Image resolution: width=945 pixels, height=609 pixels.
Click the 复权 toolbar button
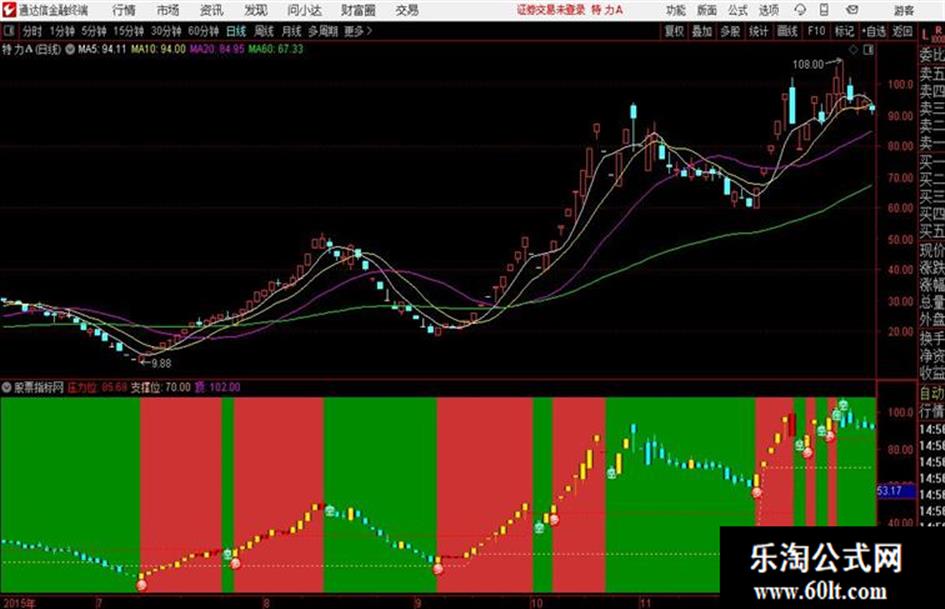tap(674, 31)
